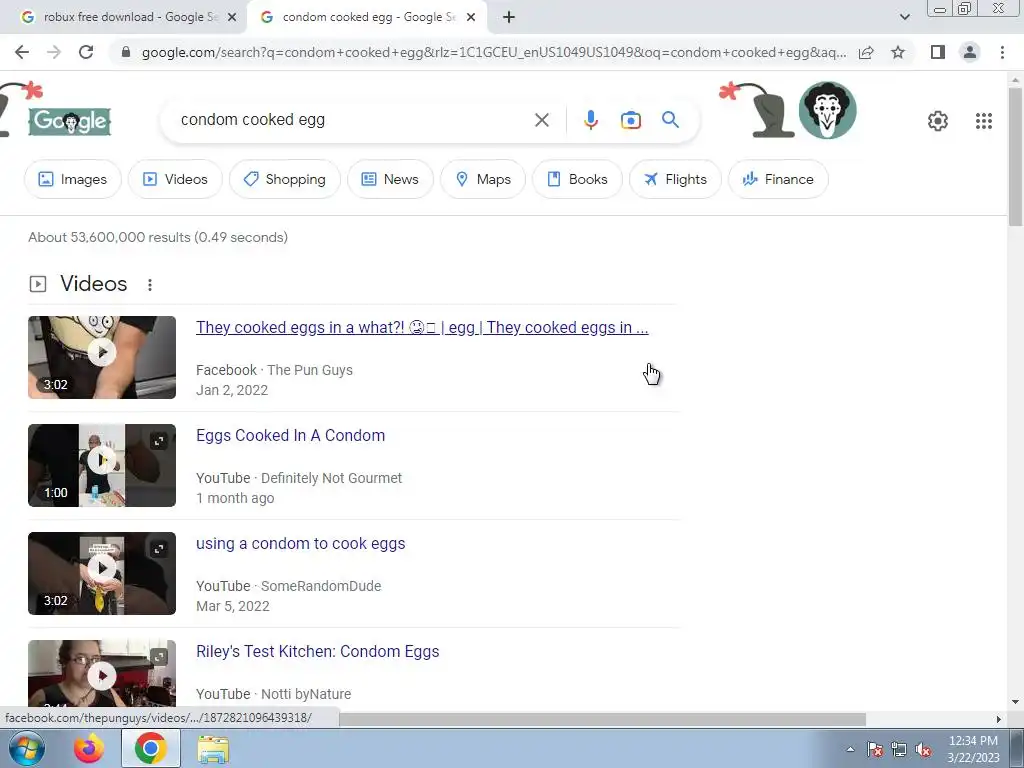Share this page via address bar icon
The image size is (1024, 768).
tap(866, 52)
